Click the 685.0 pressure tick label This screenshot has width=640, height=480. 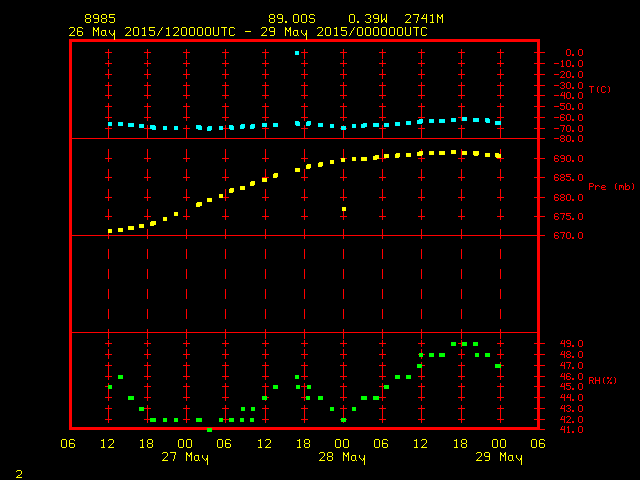point(569,178)
